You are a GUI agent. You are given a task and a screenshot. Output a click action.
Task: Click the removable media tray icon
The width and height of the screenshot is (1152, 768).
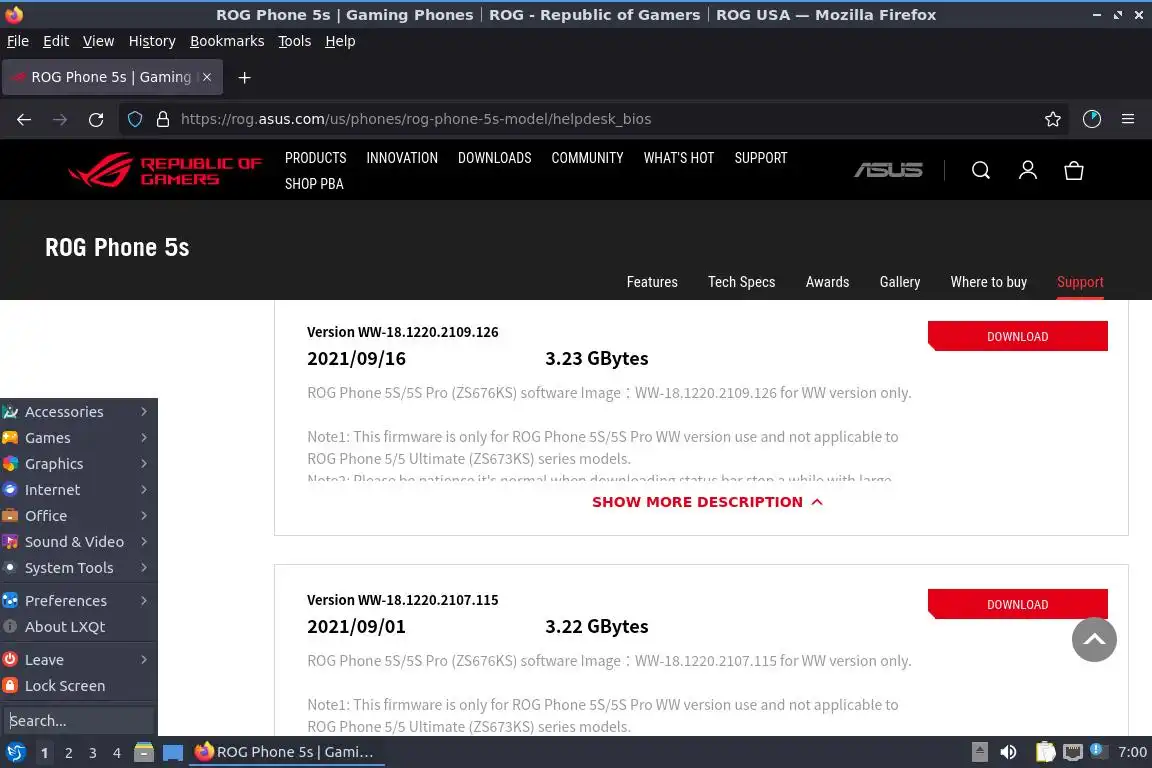[979, 752]
